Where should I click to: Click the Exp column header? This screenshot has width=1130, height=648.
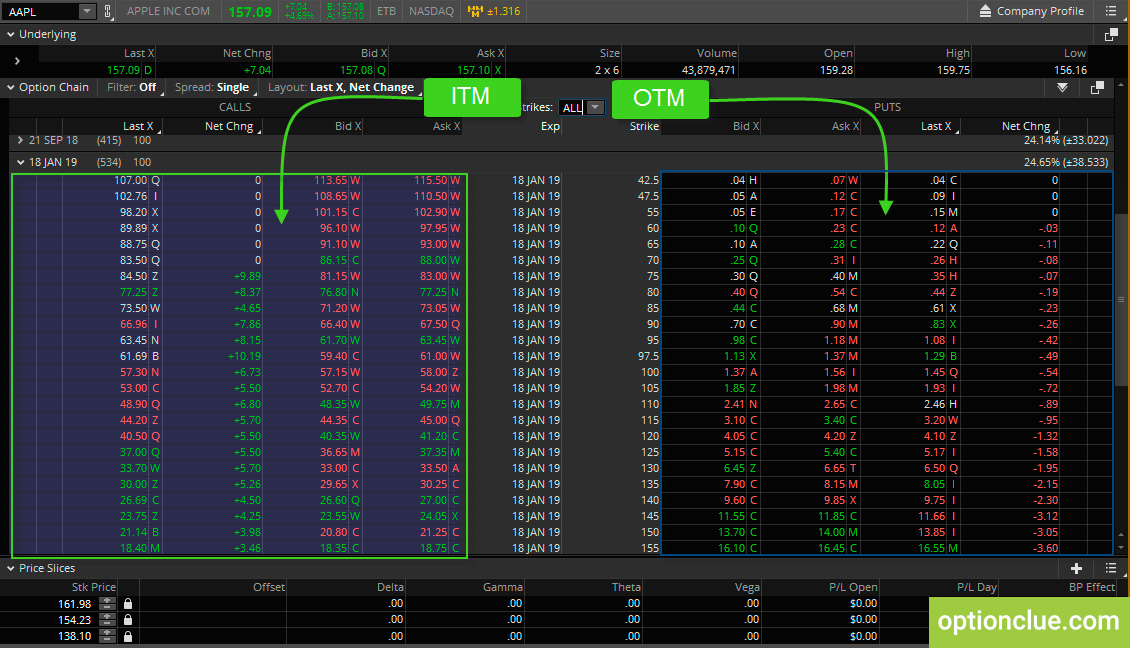coord(551,126)
